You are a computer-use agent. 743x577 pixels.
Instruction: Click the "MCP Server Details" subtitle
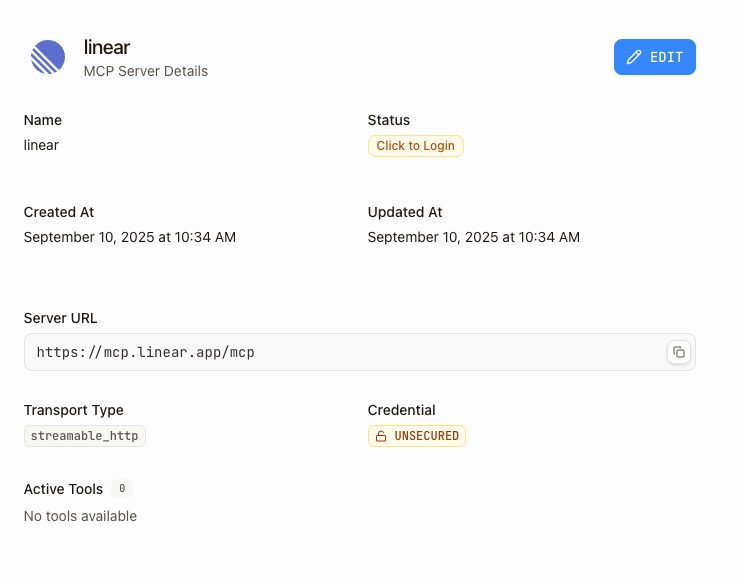(x=146, y=71)
